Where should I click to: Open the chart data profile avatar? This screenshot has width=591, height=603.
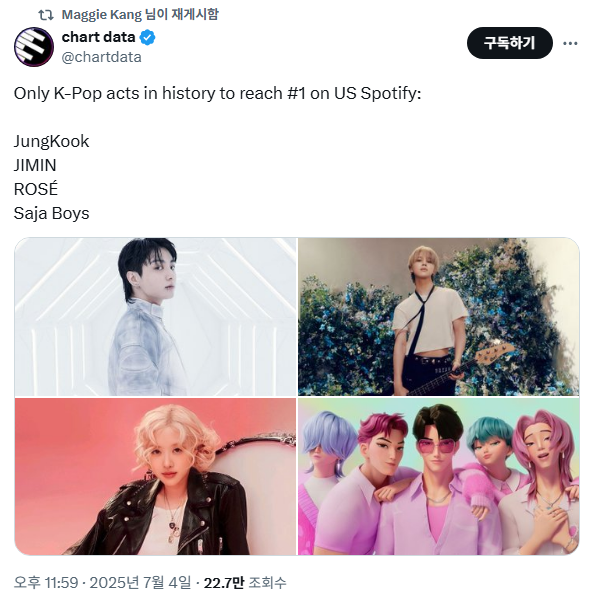(34, 47)
